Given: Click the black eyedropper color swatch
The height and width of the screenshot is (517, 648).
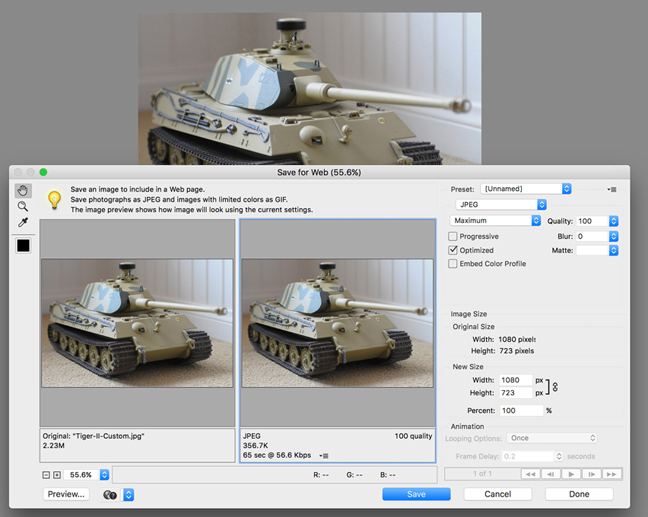Looking at the screenshot, I should [x=23, y=245].
